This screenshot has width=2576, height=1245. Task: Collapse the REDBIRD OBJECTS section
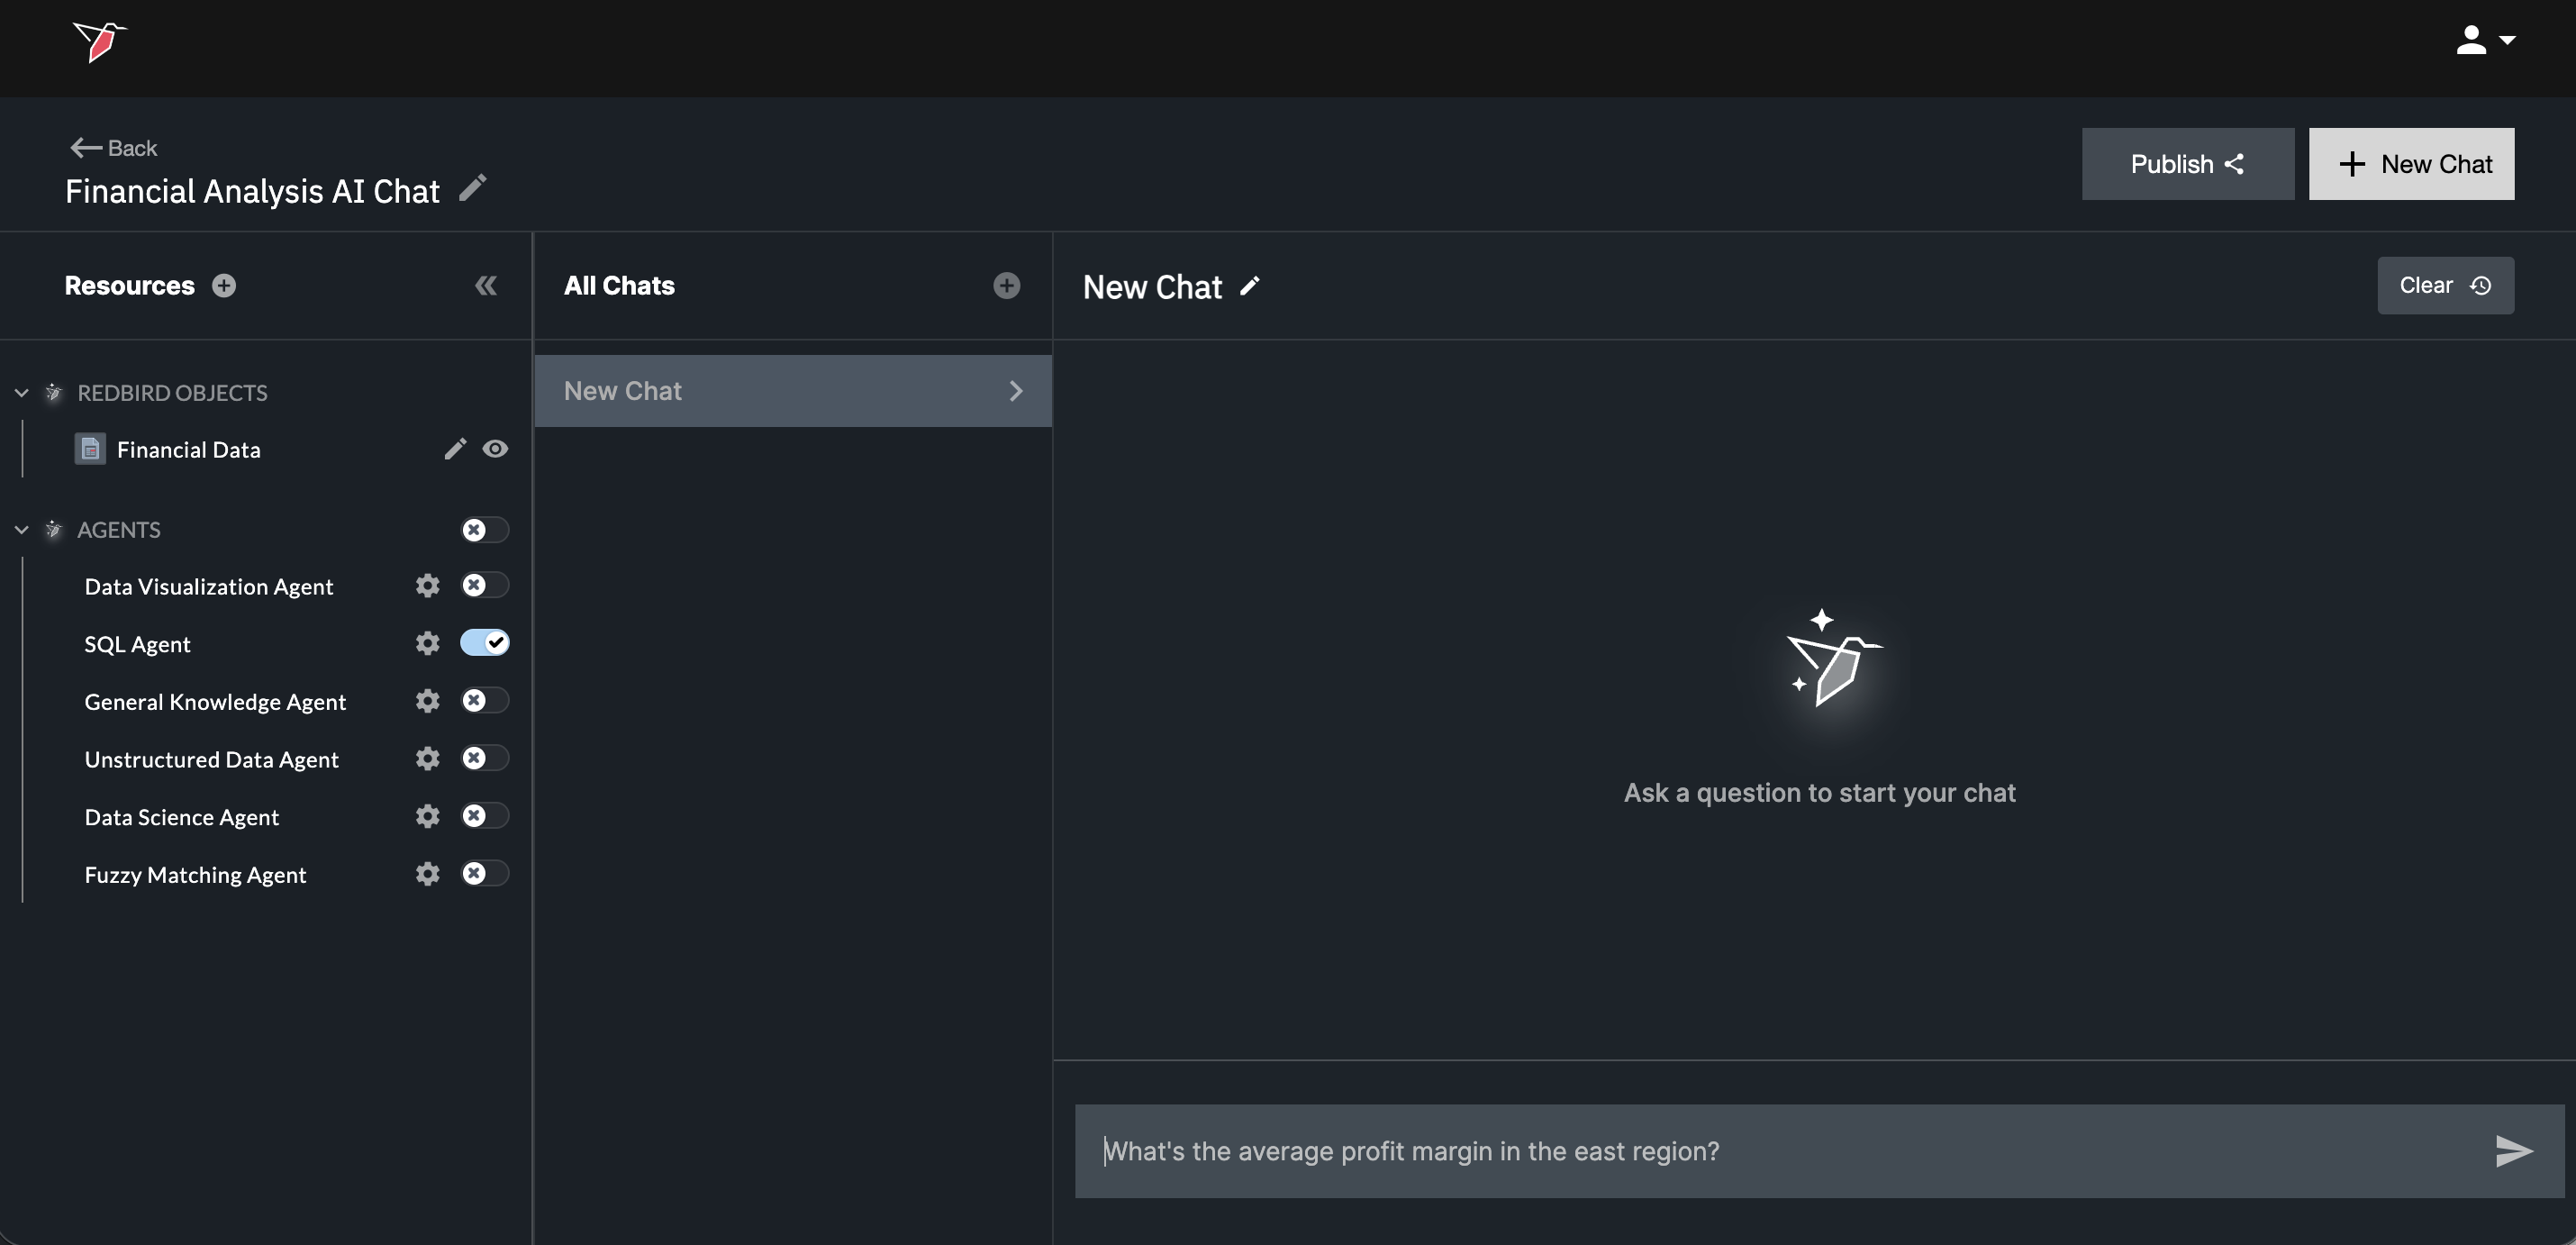(x=22, y=393)
